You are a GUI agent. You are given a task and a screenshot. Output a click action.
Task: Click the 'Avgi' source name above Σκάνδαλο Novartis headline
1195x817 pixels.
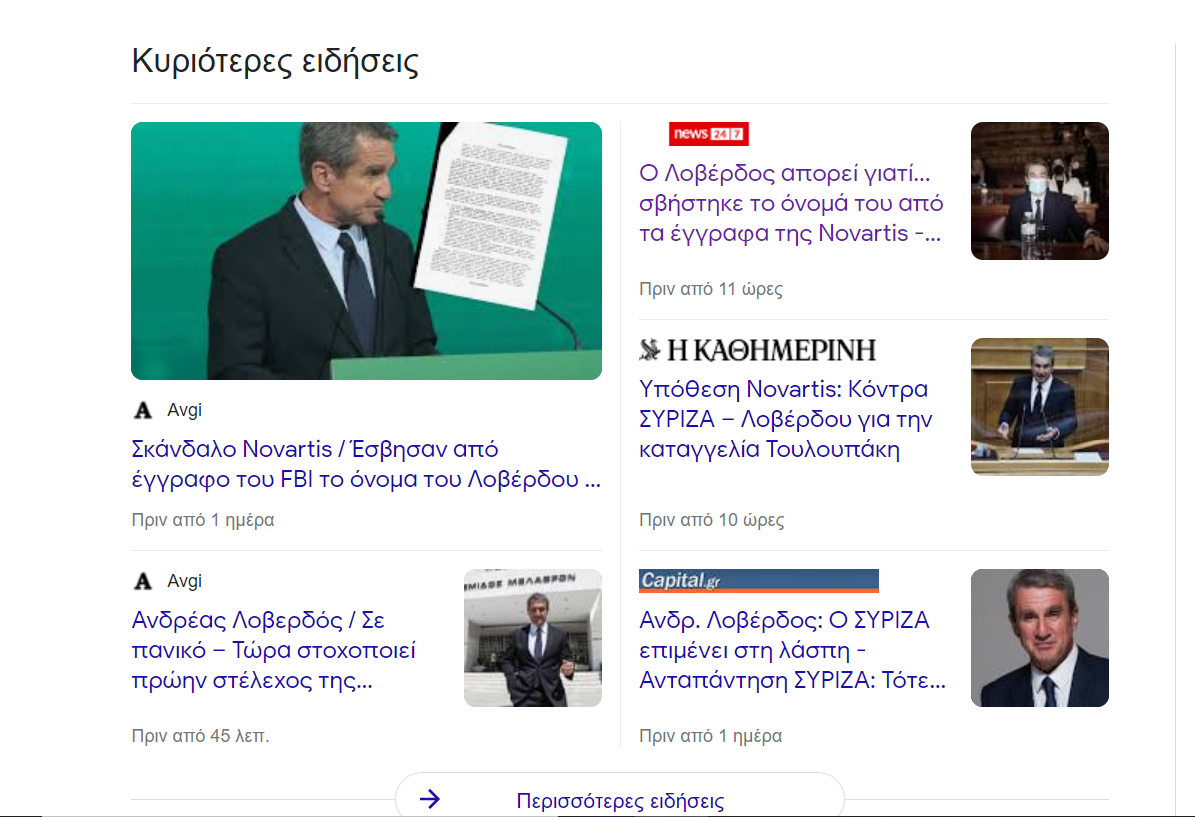[184, 410]
